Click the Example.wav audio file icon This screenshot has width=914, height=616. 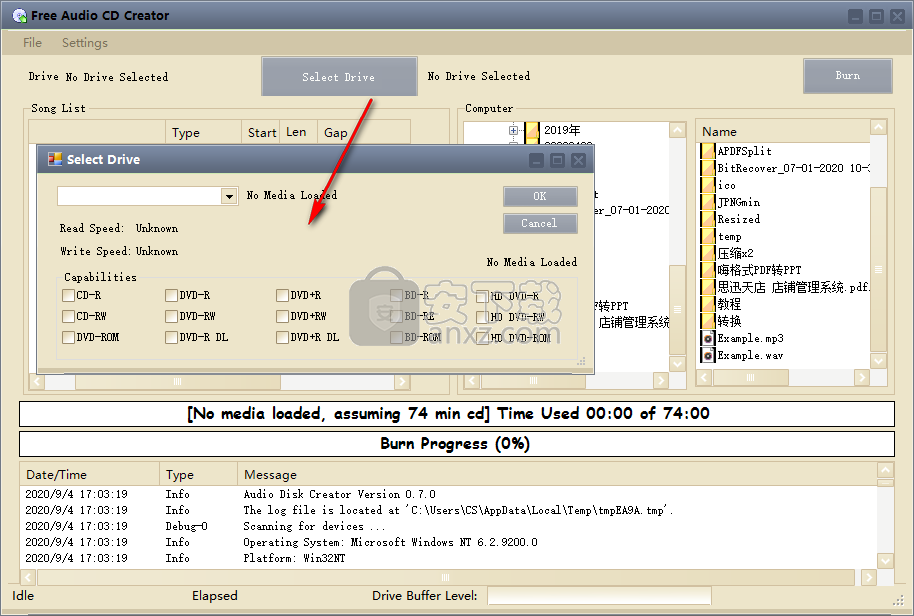click(x=708, y=355)
